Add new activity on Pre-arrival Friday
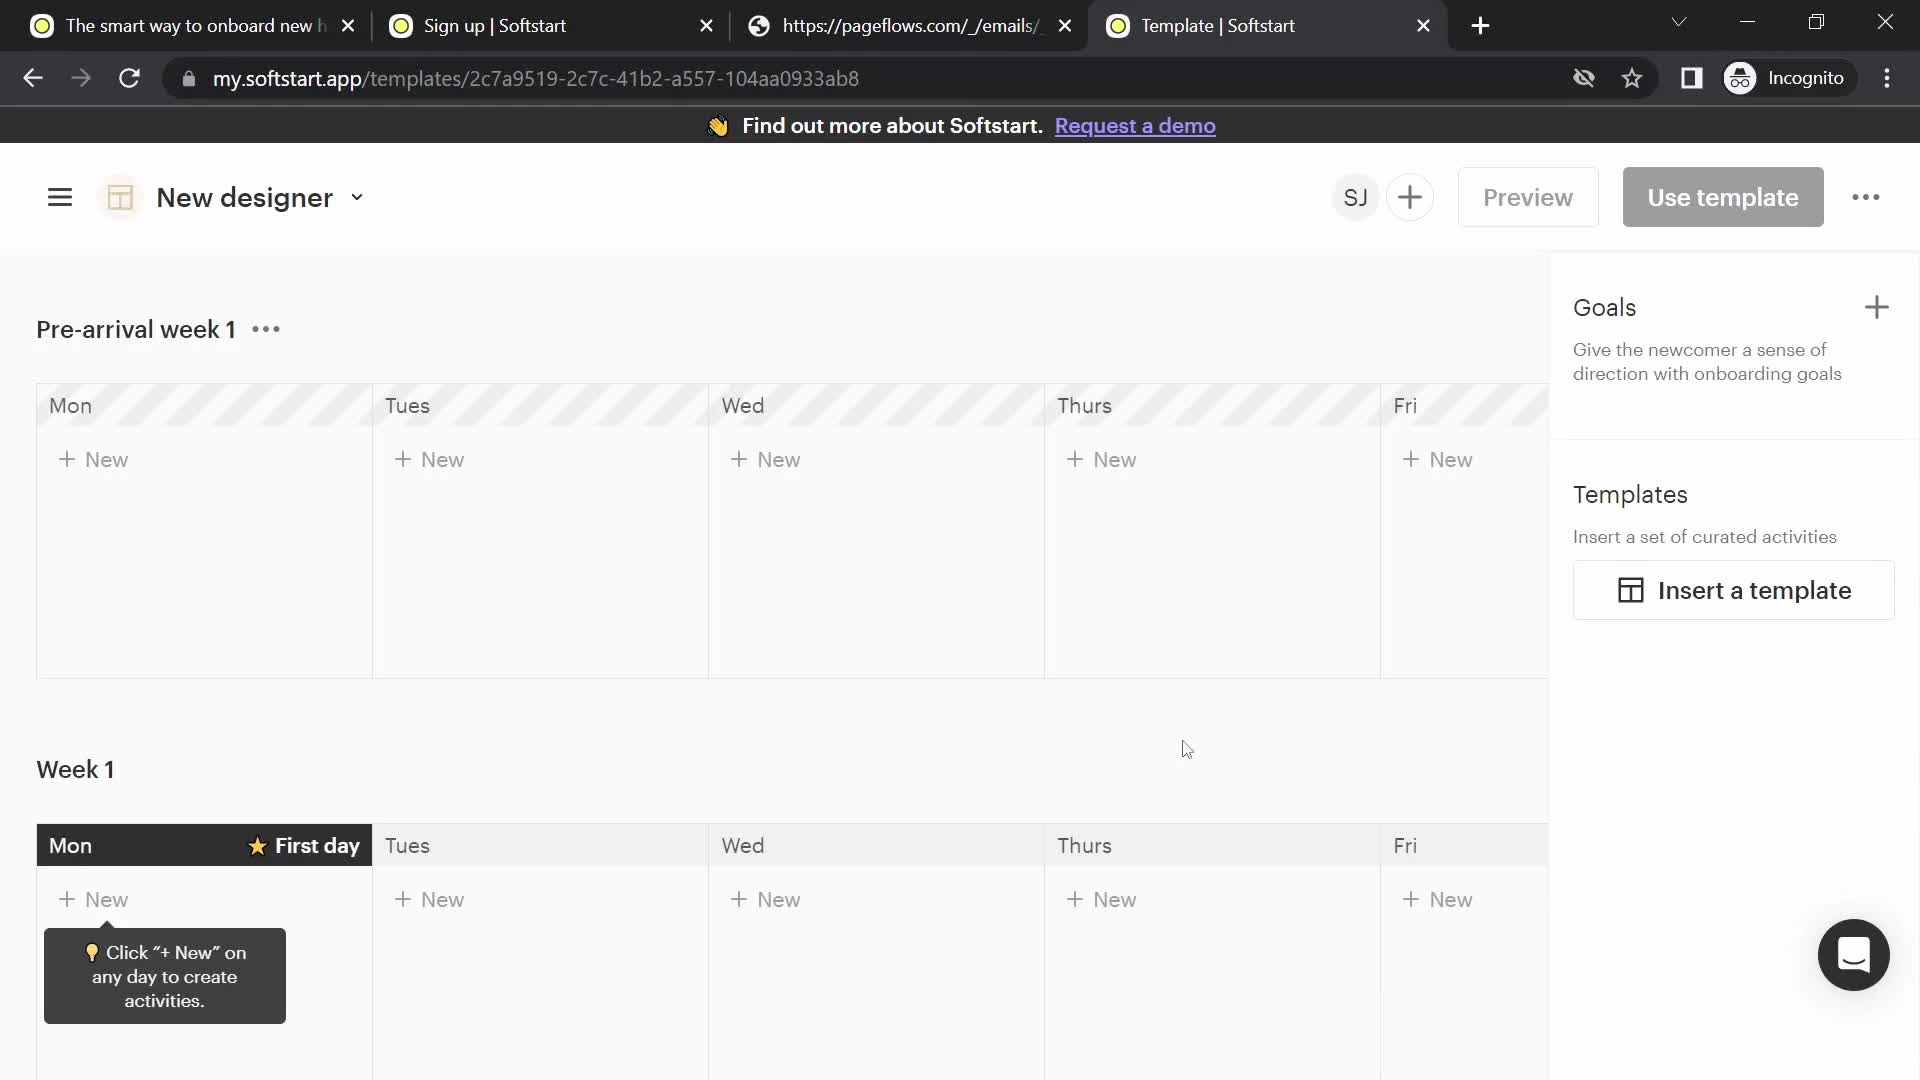The image size is (1920, 1080). [1437, 459]
